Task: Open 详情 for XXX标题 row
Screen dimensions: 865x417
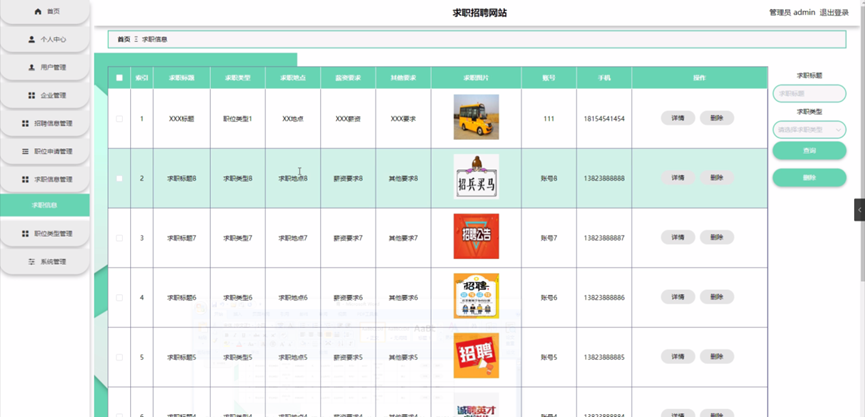Action: (678, 118)
